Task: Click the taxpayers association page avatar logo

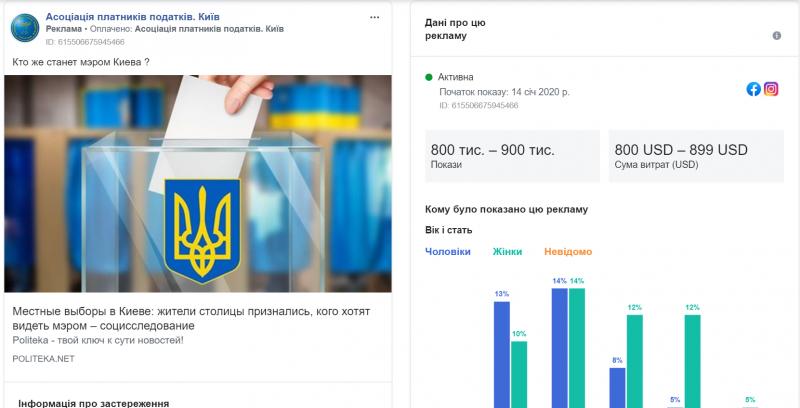Action: pyautogui.click(x=25, y=28)
